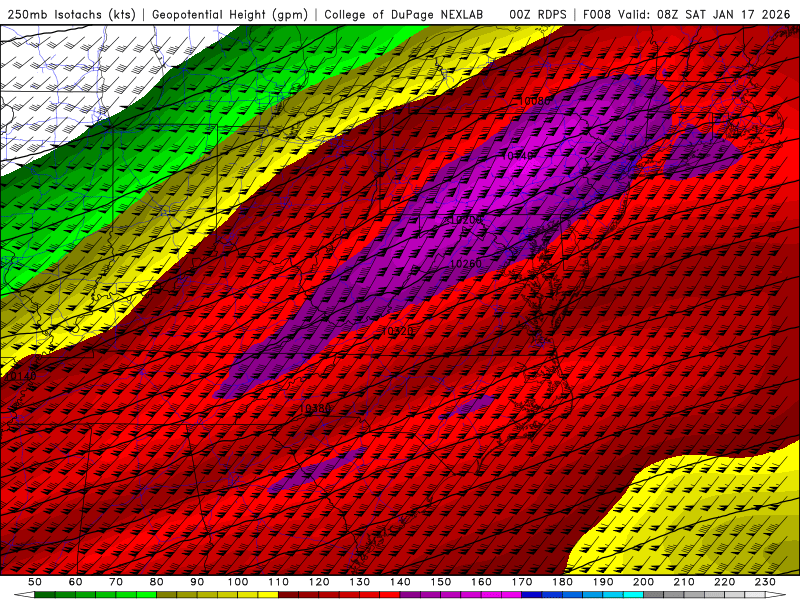The width and height of the screenshot is (800, 600).
Task: Pick the bright yellow swatch ending at 110
Action: click(268, 595)
